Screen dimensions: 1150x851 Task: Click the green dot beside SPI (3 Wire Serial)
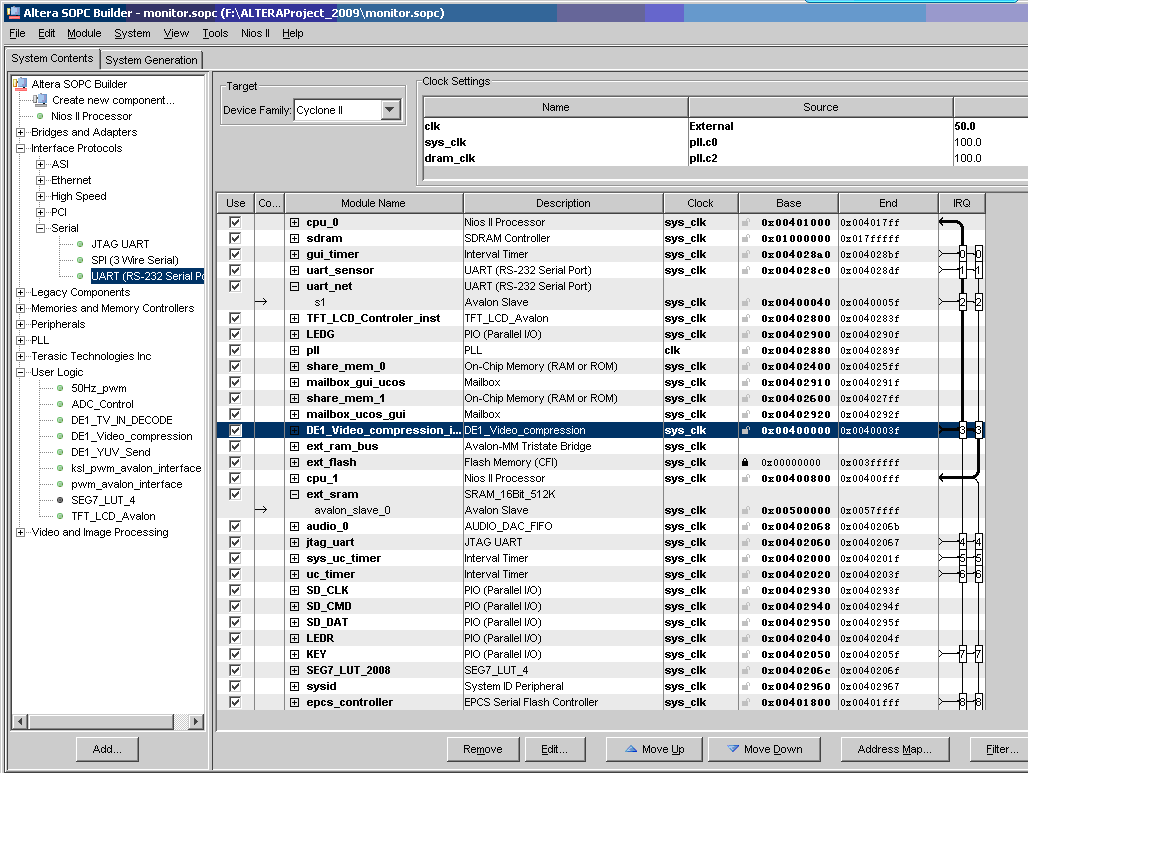coord(80,260)
